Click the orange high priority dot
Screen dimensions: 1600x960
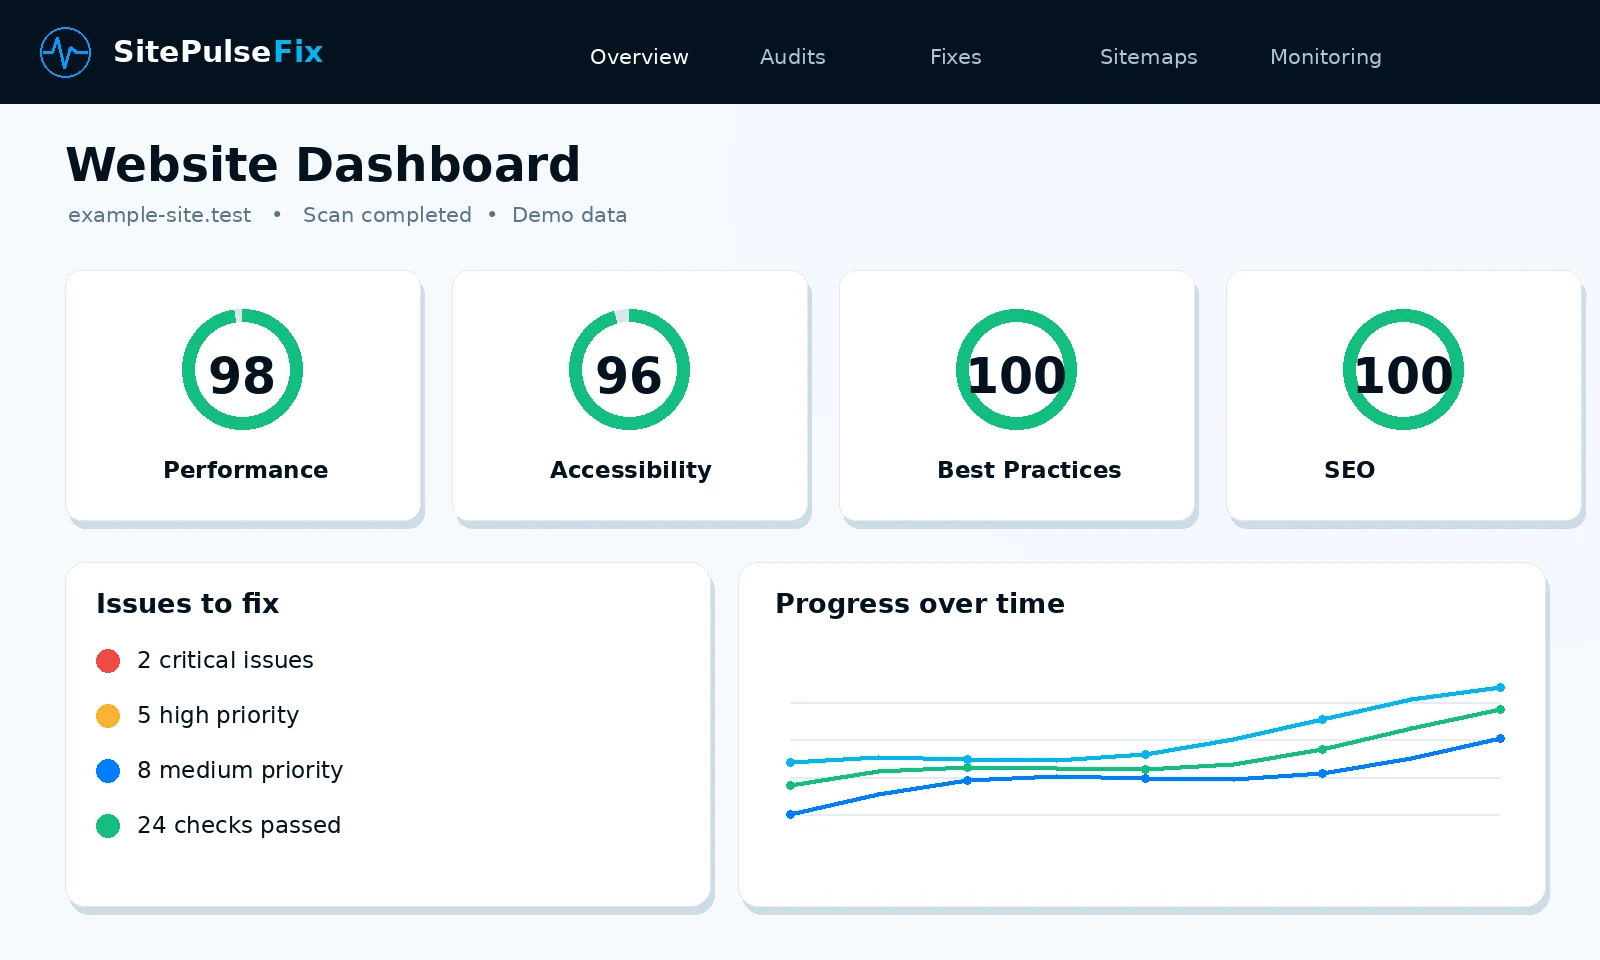click(x=108, y=716)
